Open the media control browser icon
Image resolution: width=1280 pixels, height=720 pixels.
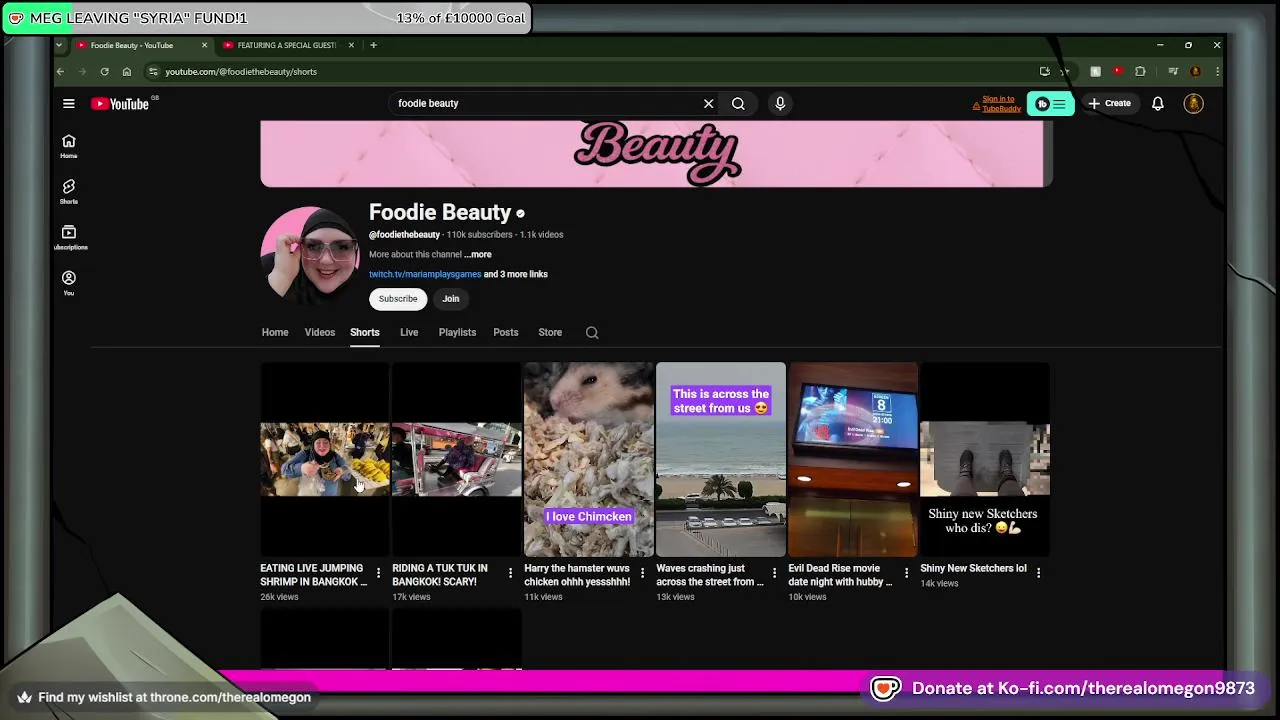pyautogui.click(x=1173, y=71)
